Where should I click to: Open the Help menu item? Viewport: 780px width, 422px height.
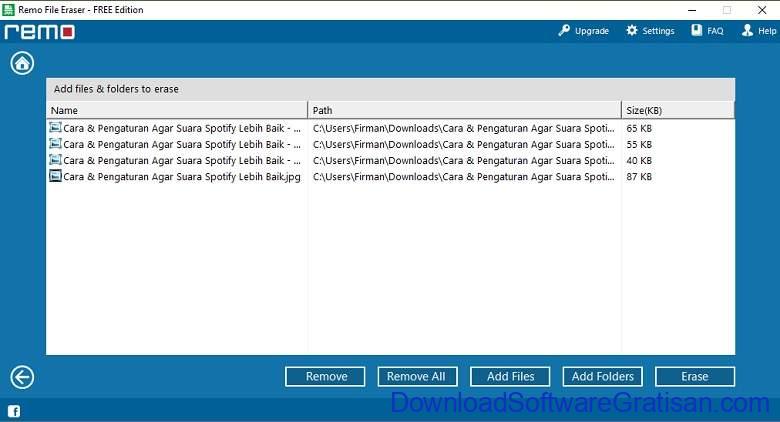759,31
